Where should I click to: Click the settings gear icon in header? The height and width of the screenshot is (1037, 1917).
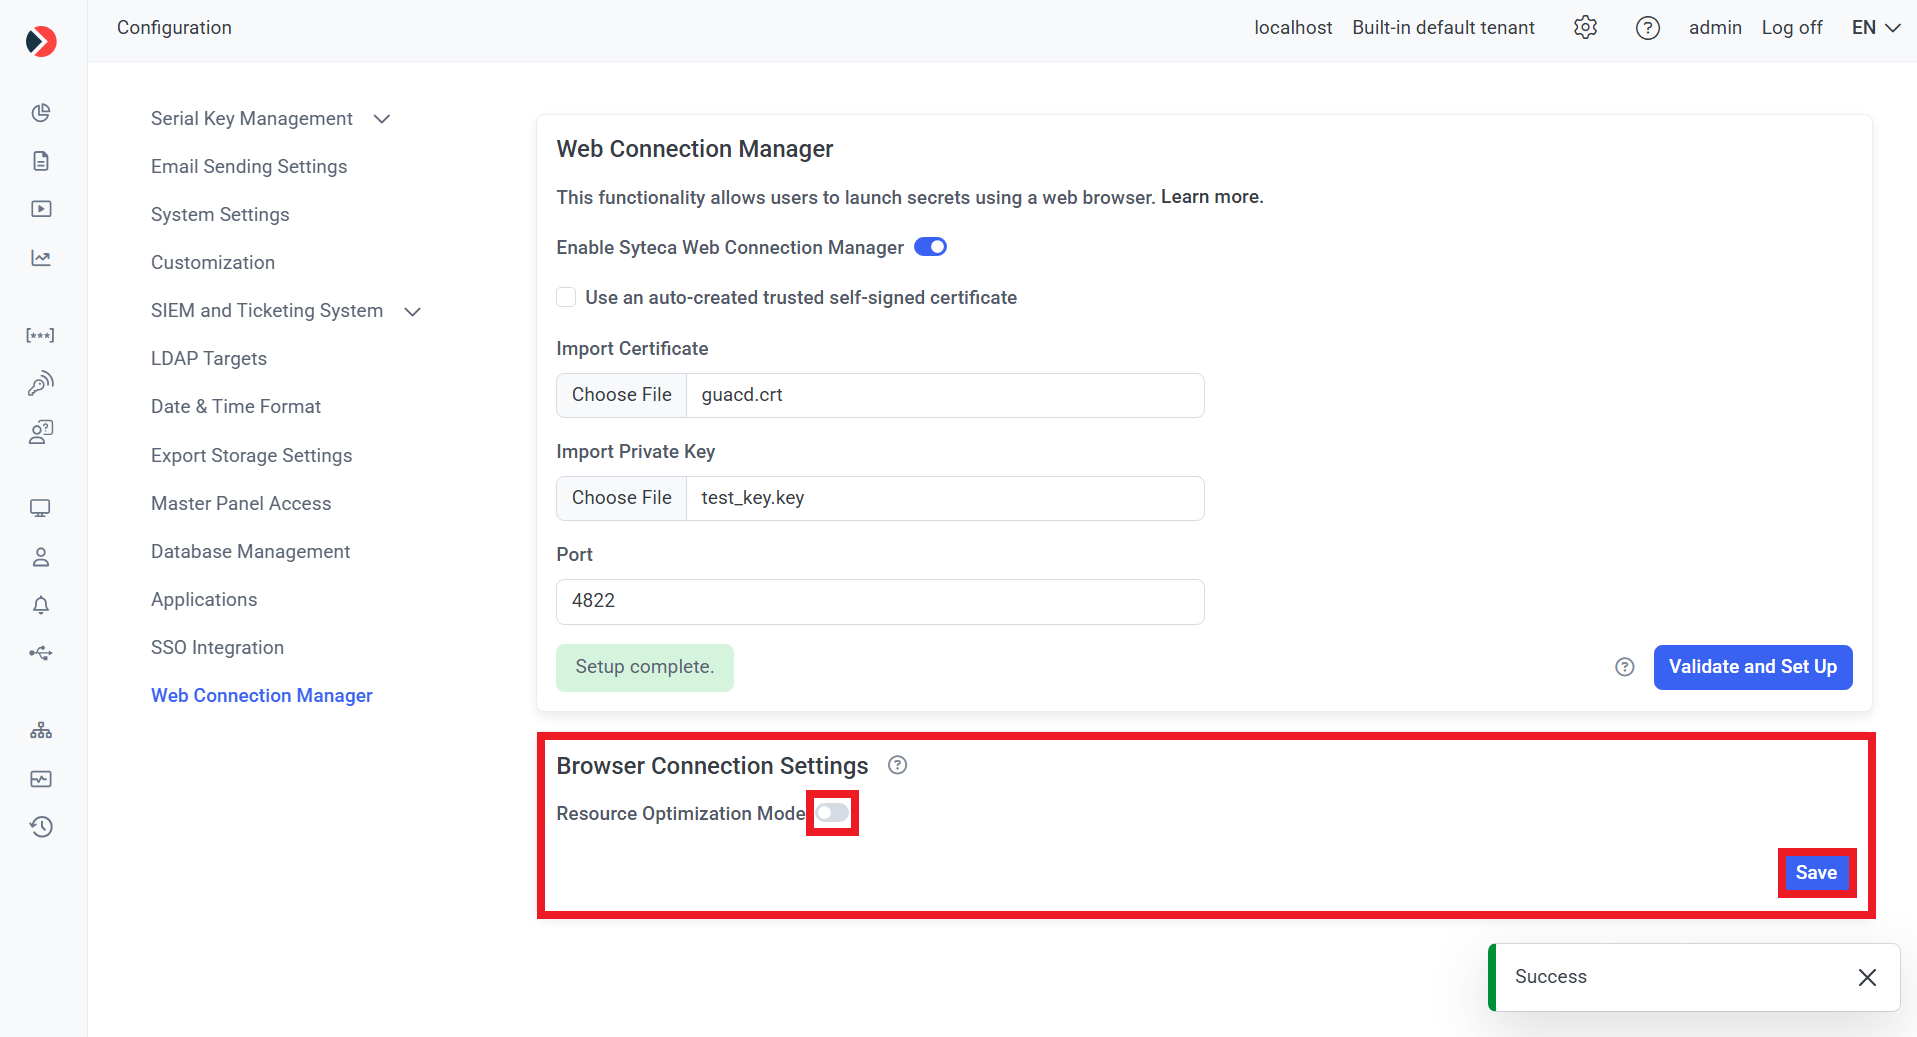[x=1585, y=28]
